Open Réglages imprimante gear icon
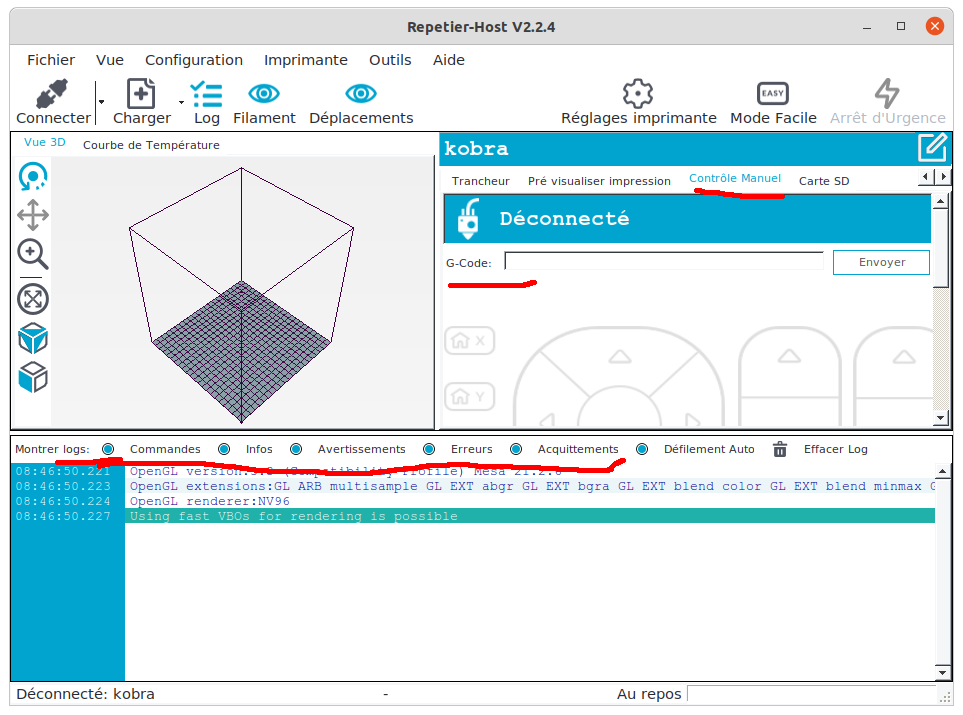The image size is (963, 715). [x=638, y=94]
